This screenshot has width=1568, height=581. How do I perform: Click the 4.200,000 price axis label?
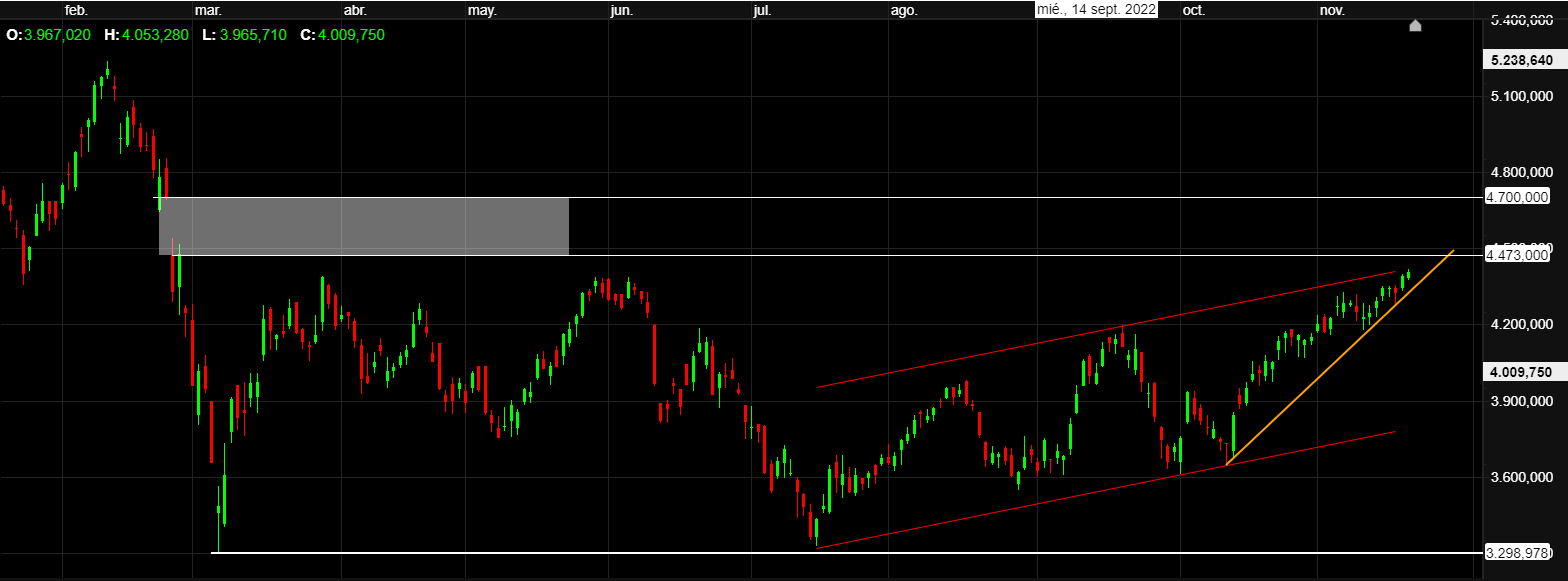[x=1520, y=324]
